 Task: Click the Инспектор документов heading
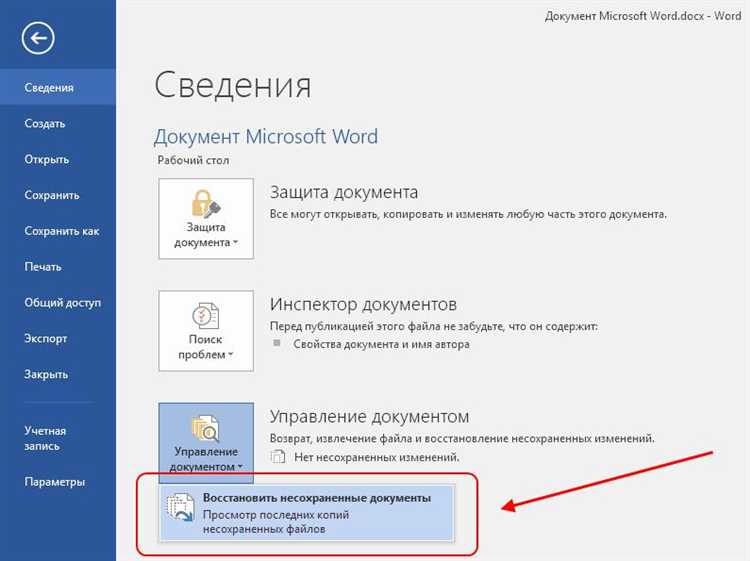364,304
